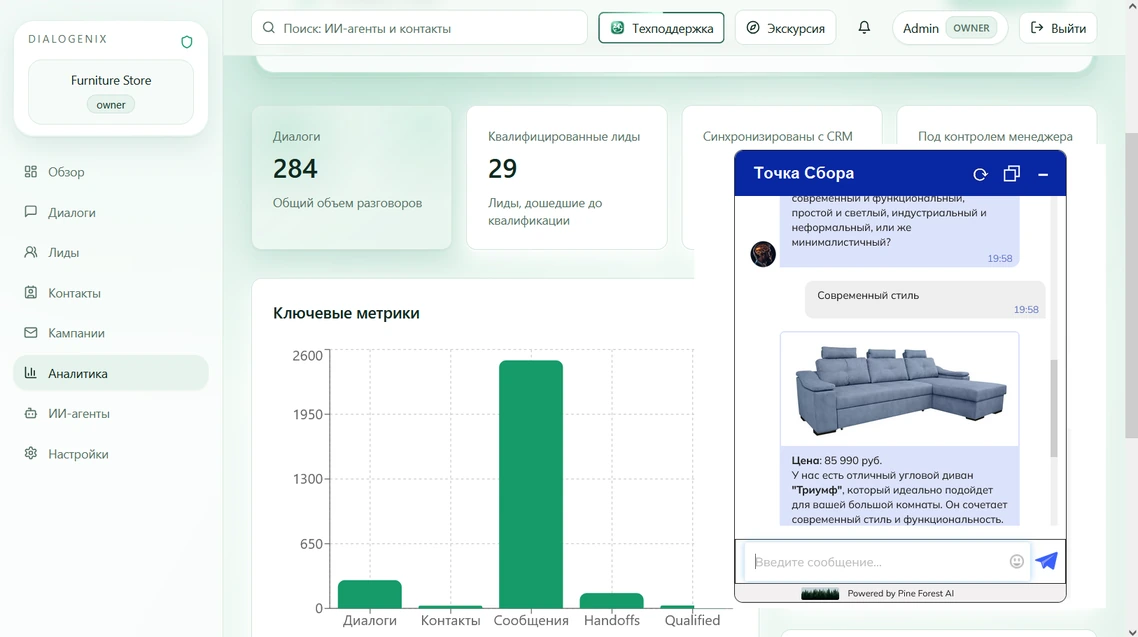Screen dimensions: 1138x637
Task: Click the Сообщения bar in the chart
Action: pyautogui.click(x=531, y=484)
